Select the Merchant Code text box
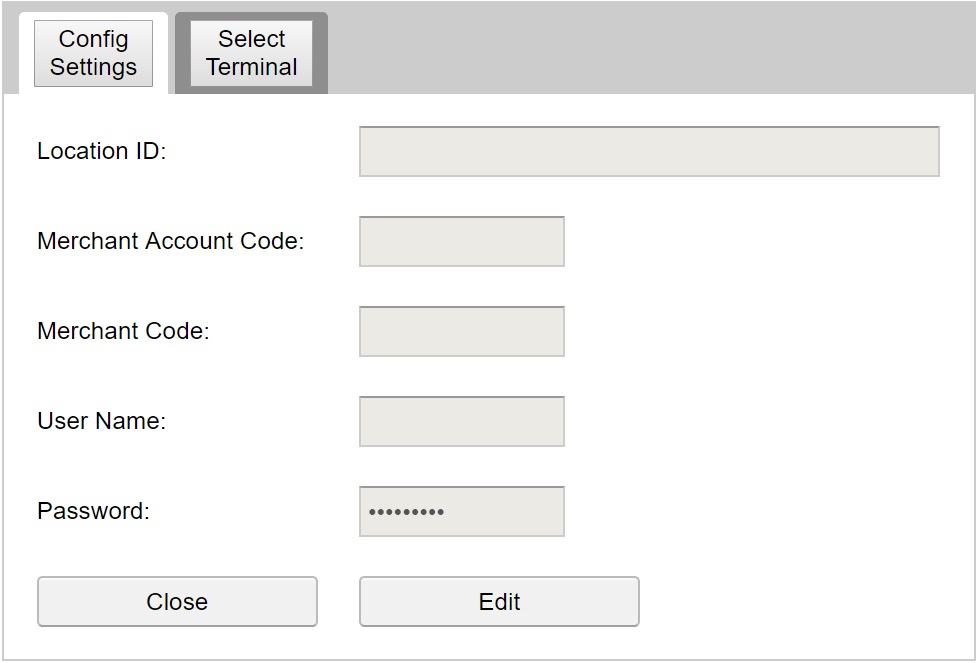The width and height of the screenshot is (978, 663). (x=461, y=332)
